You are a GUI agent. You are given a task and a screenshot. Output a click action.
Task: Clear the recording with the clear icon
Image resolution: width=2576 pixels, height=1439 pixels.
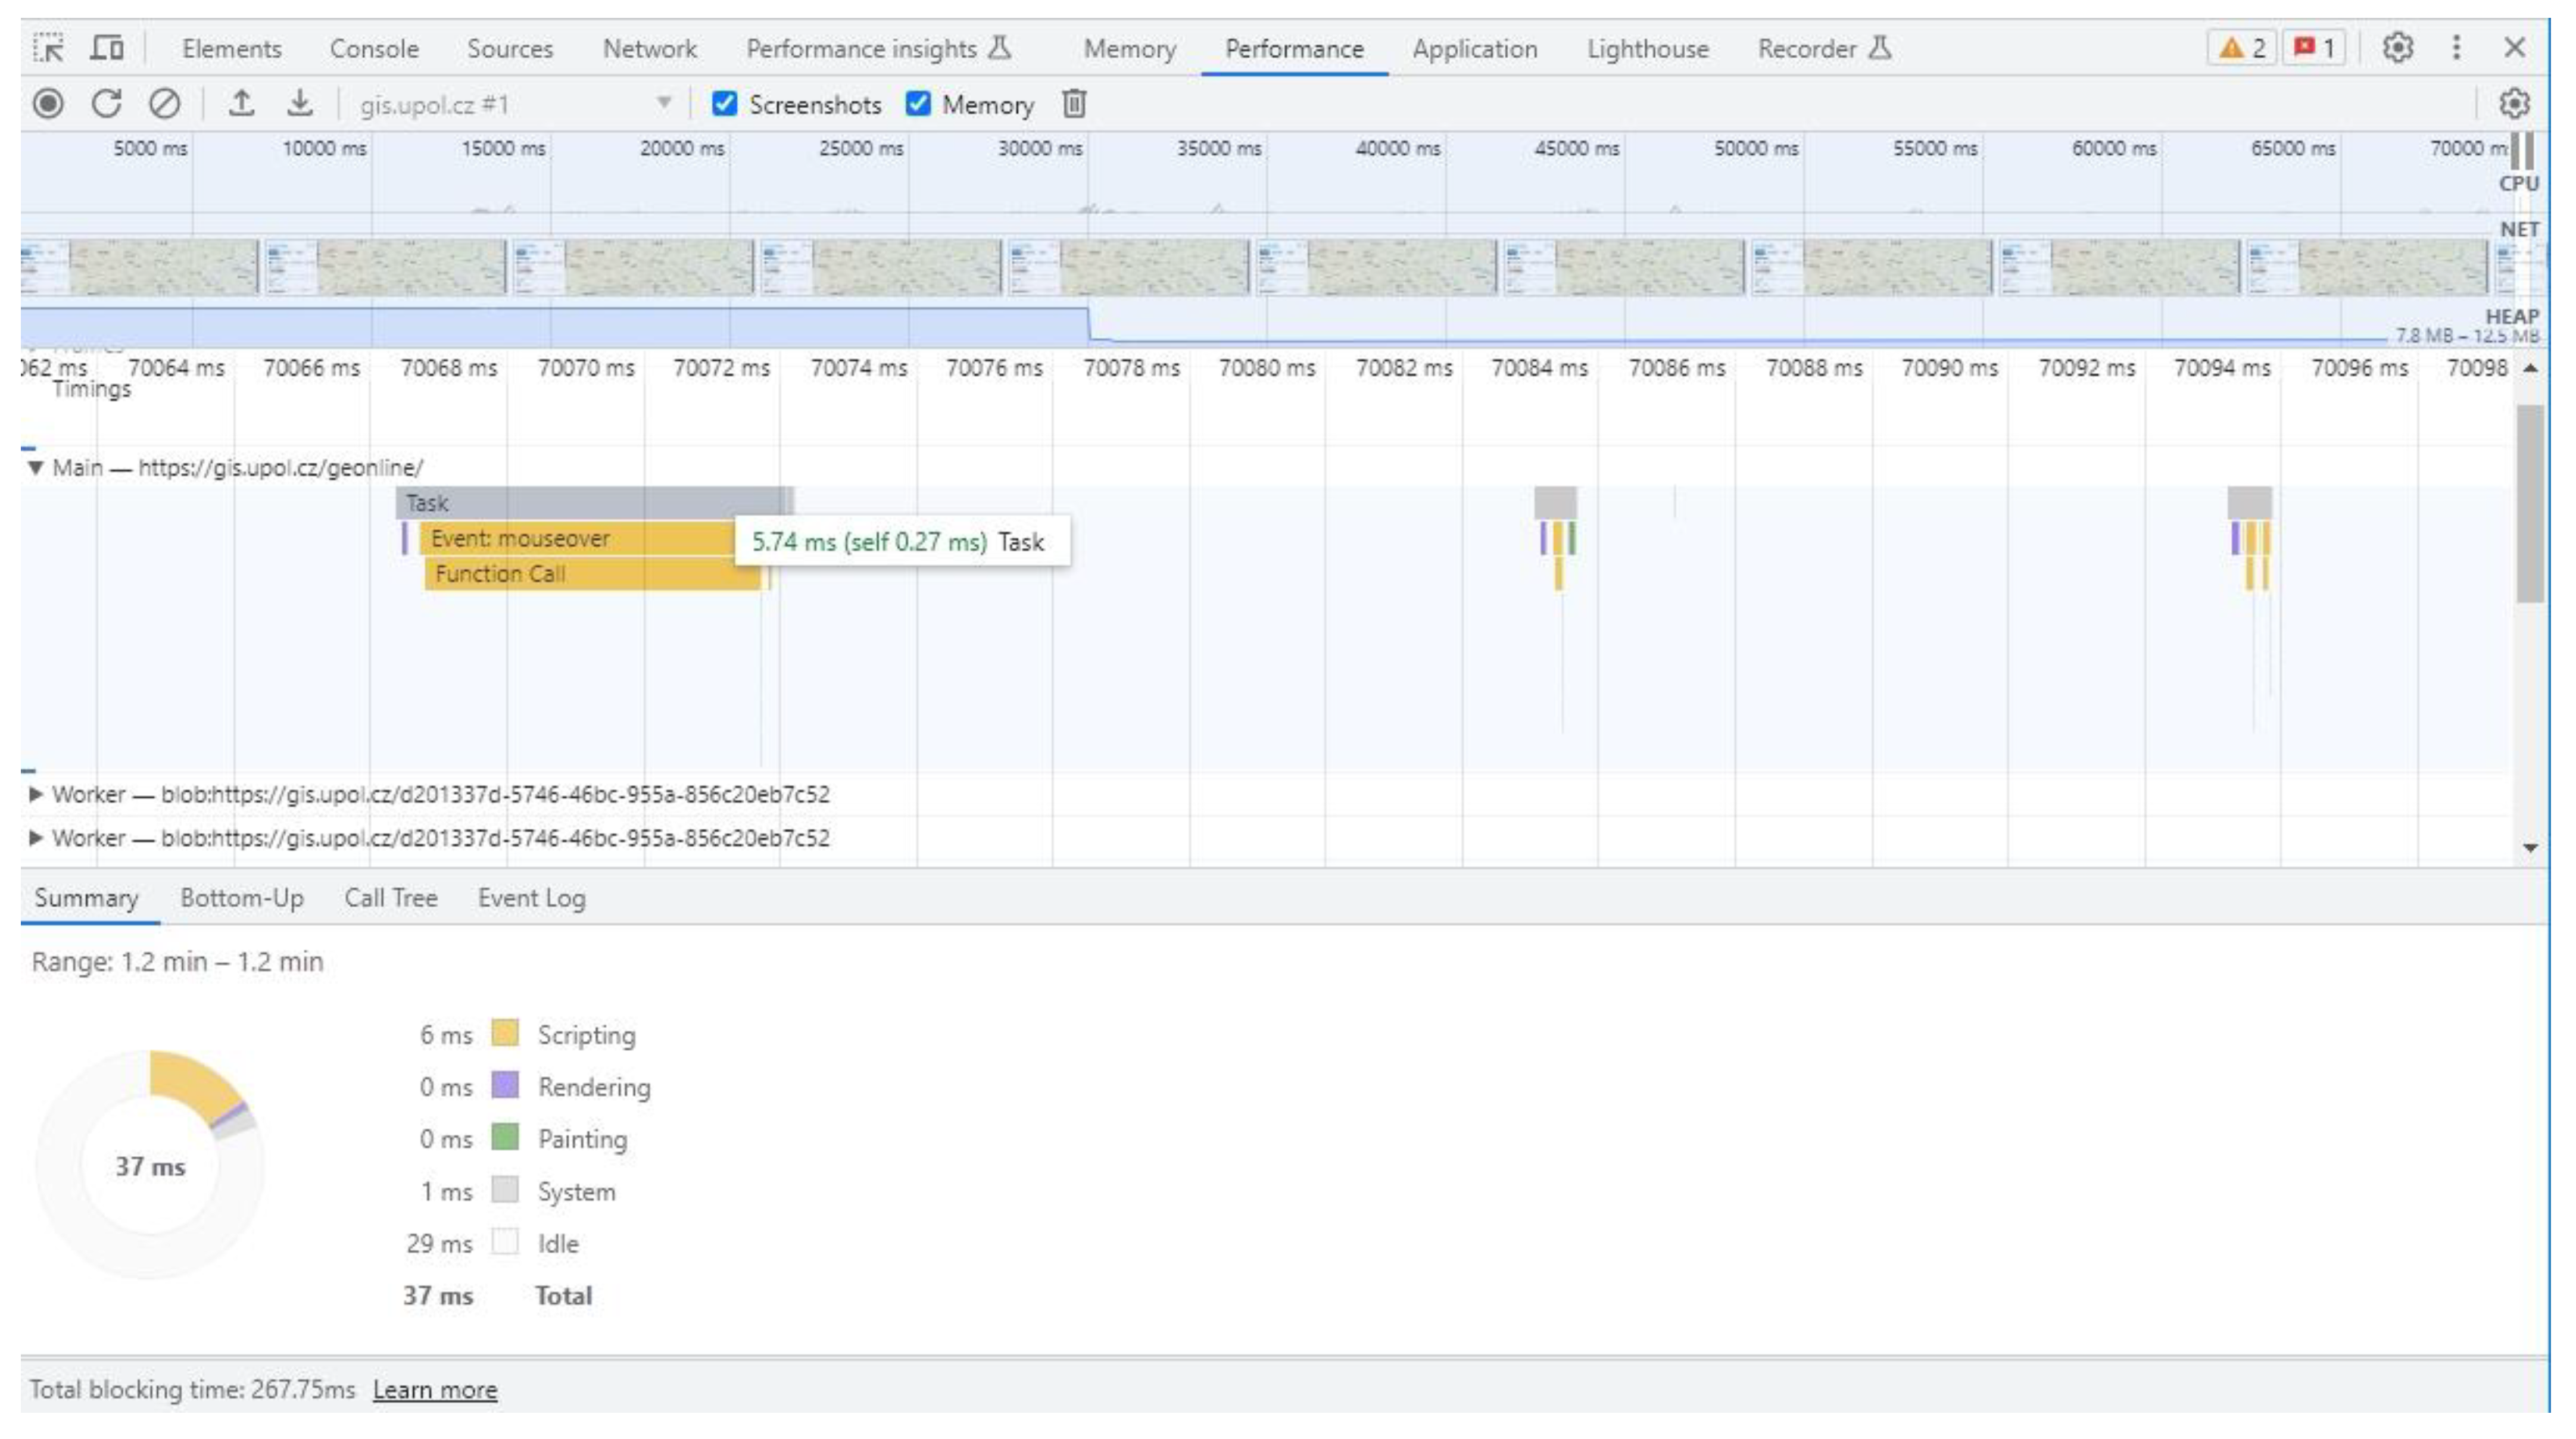tap(164, 104)
